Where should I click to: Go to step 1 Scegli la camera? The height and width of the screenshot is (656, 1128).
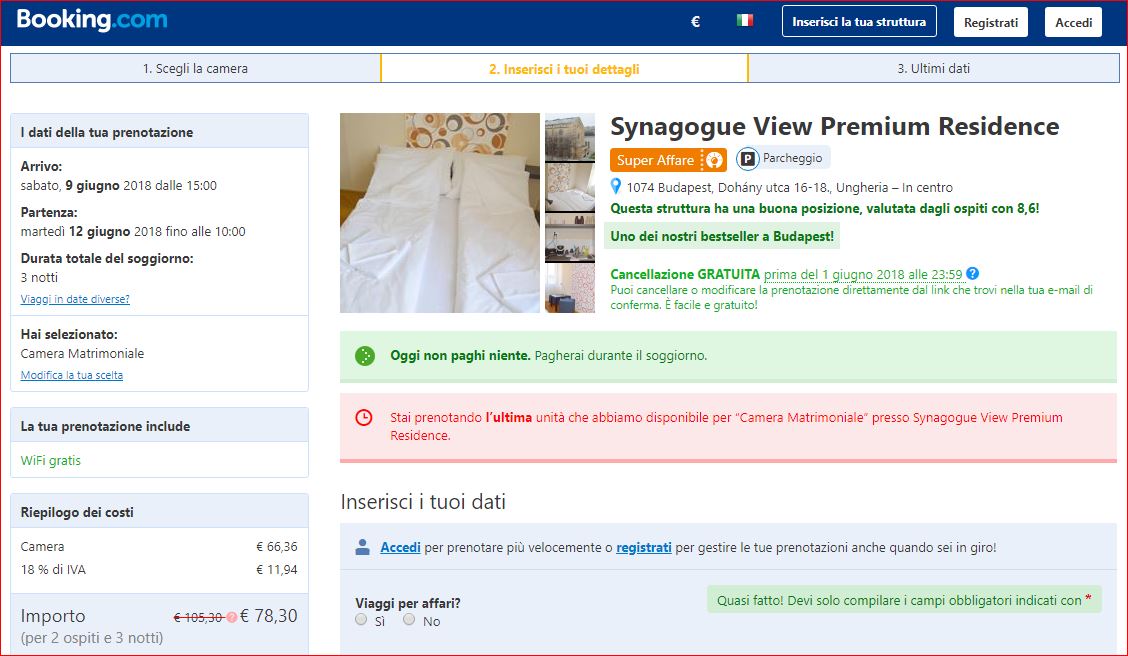tap(195, 68)
